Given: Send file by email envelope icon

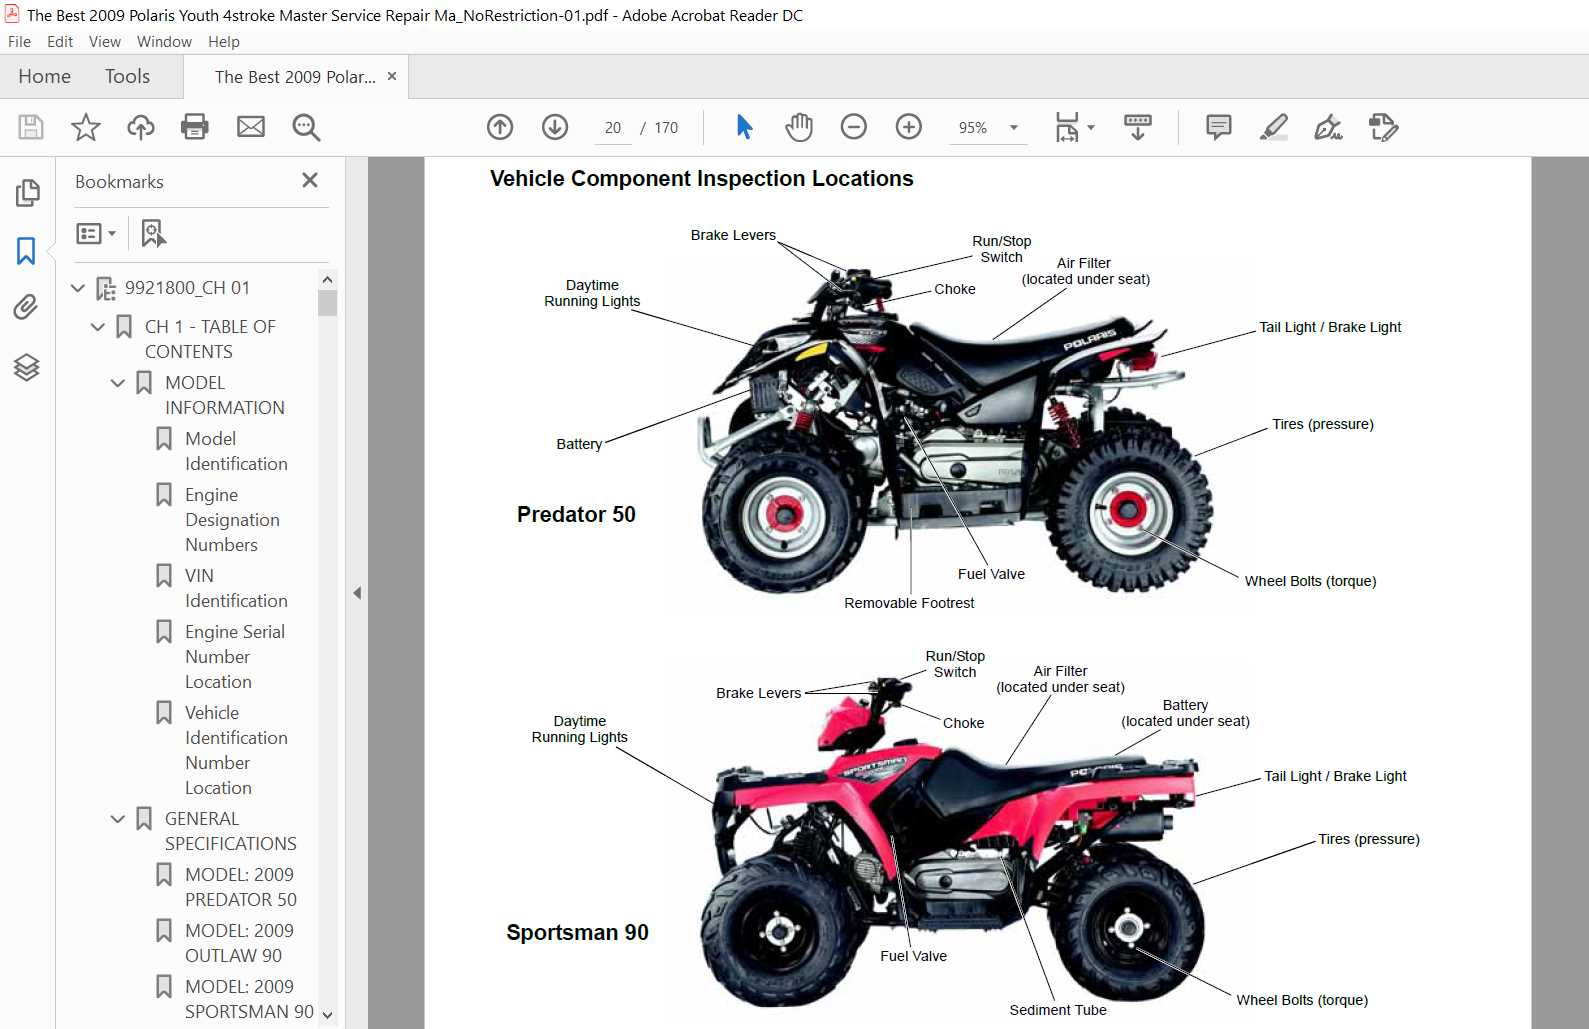Looking at the screenshot, I should click(x=251, y=127).
